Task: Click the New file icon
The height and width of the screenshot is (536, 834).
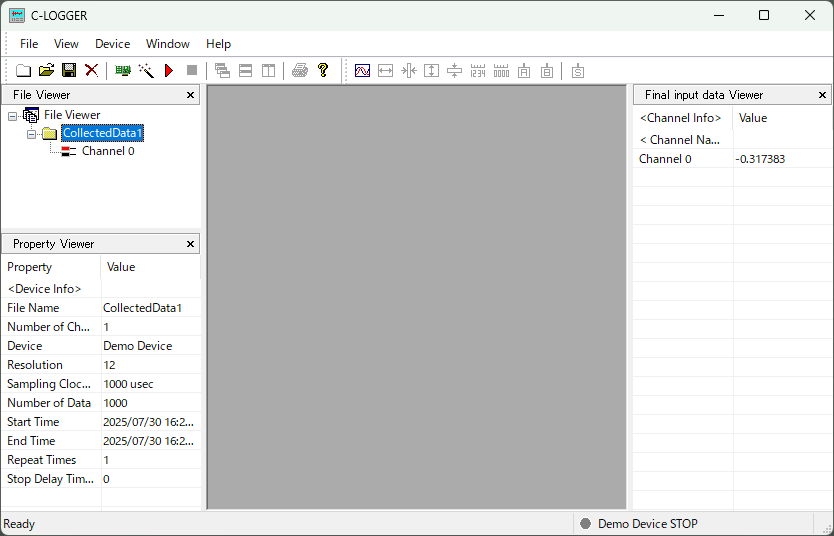Action: (x=24, y=70)
